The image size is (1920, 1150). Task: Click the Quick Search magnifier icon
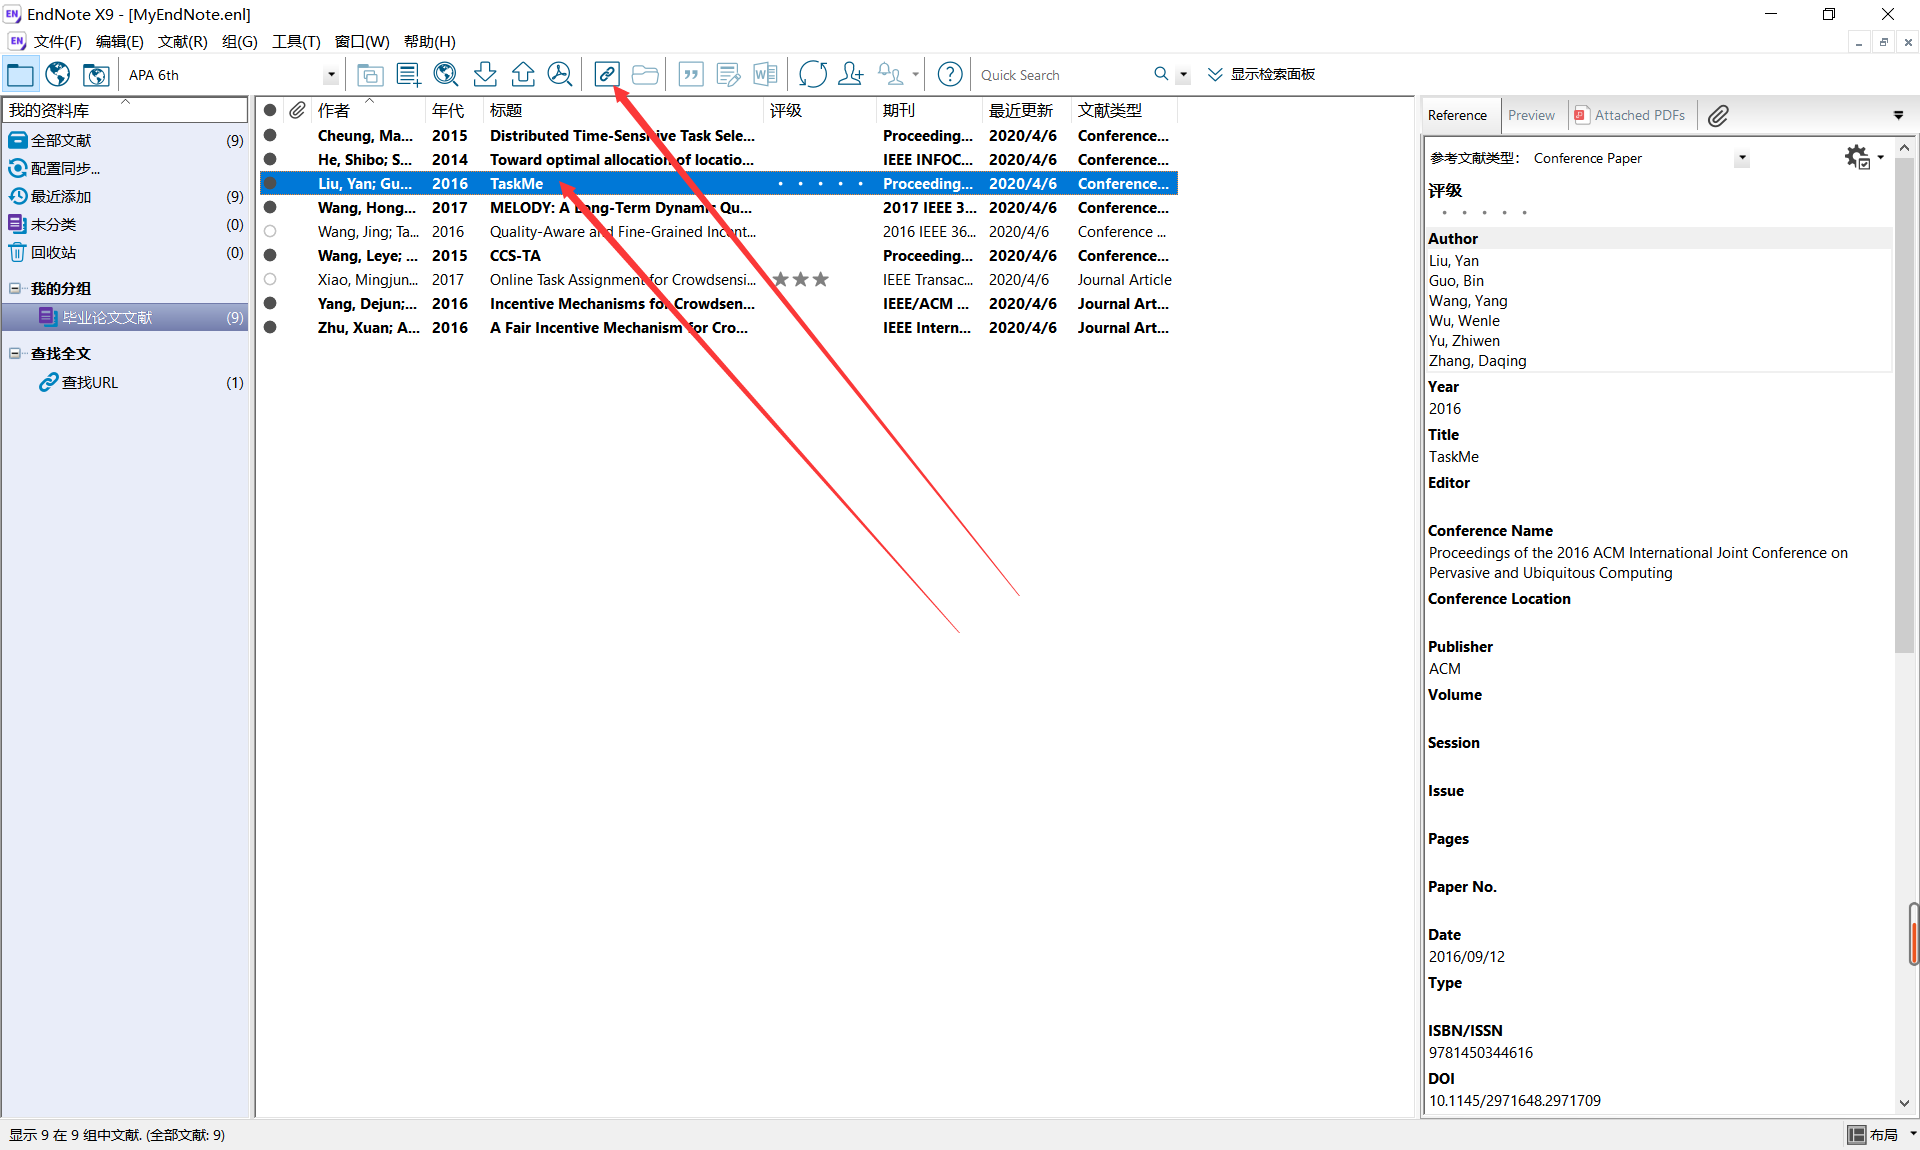[x=1161, y=74]
